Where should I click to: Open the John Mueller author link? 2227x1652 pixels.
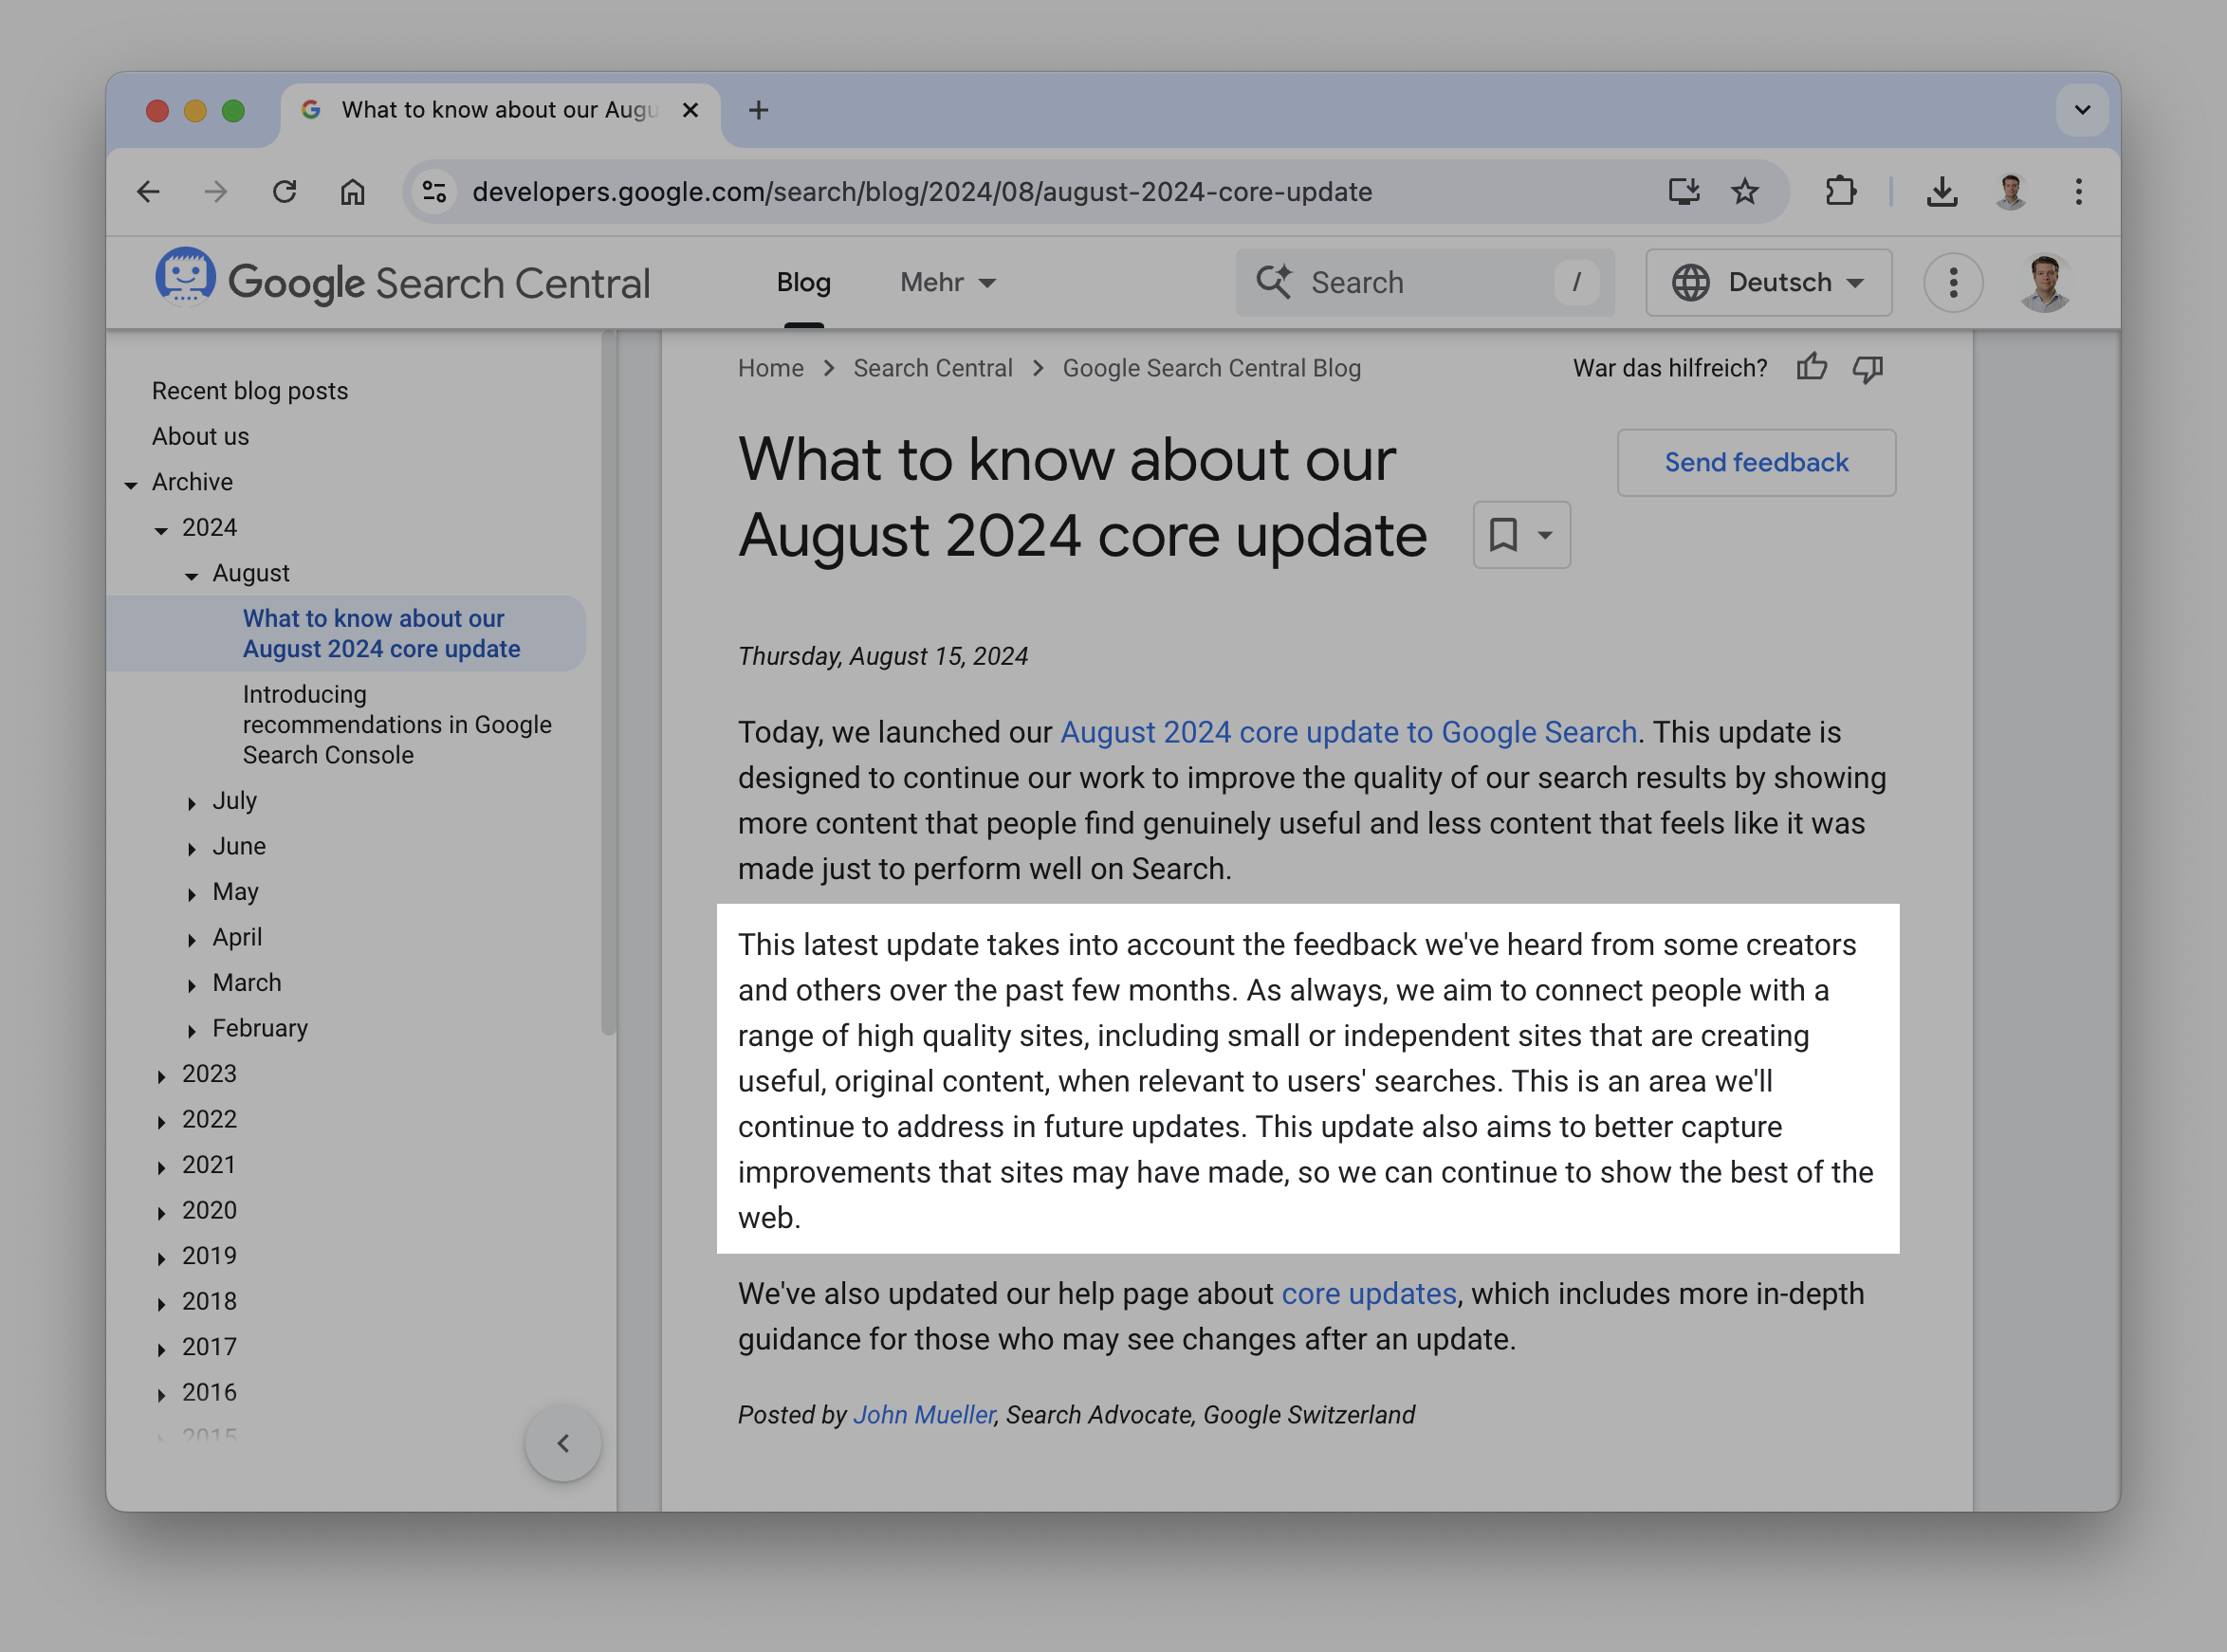[923, 1415]
